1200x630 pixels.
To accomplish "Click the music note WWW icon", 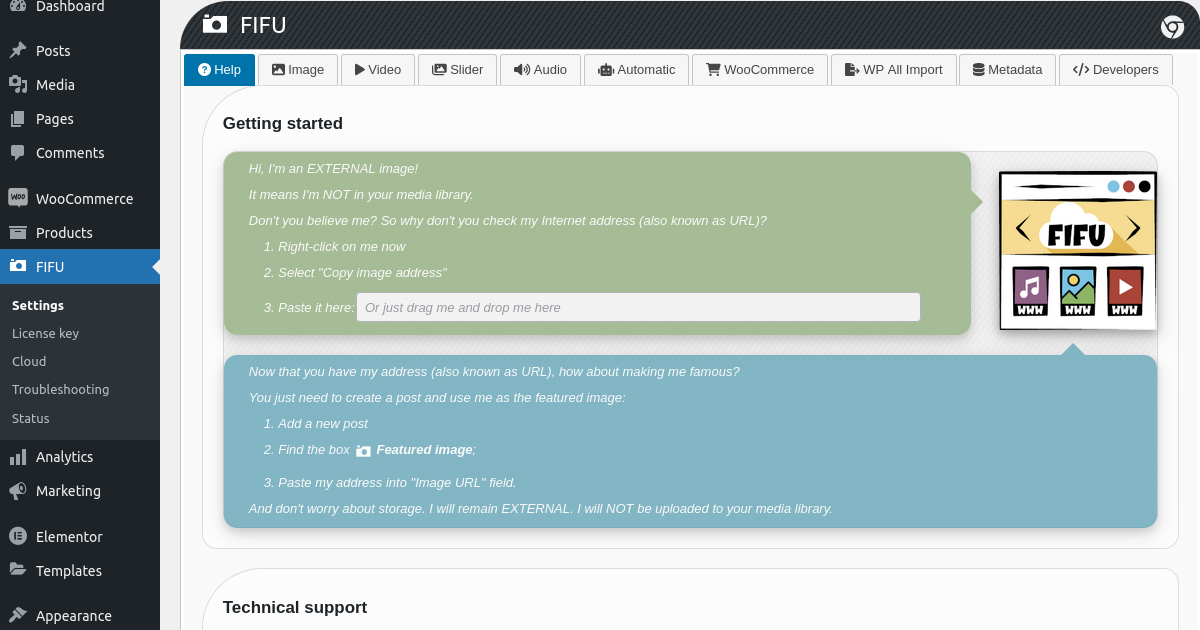I will pos(1031,291).
